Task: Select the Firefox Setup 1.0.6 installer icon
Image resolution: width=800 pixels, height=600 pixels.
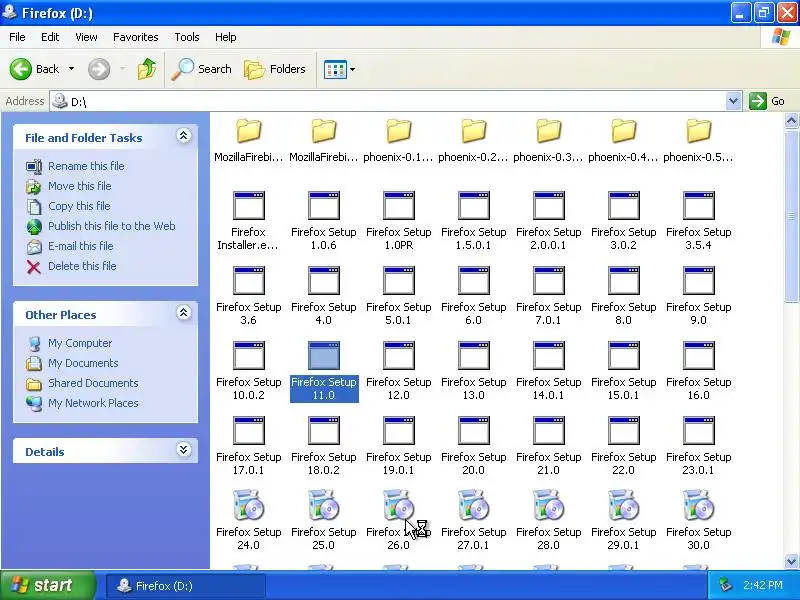Action: click(323, 206)
